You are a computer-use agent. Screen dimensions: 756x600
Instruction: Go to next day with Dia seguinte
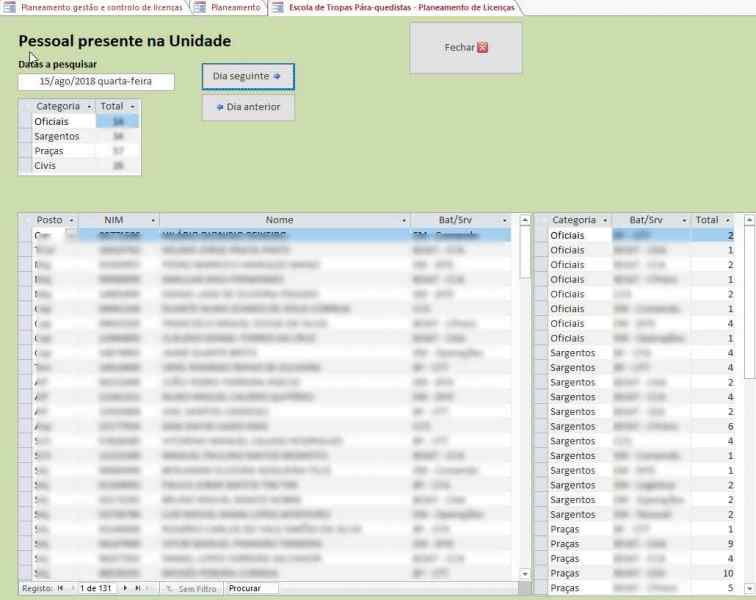(x=248, y=76)
